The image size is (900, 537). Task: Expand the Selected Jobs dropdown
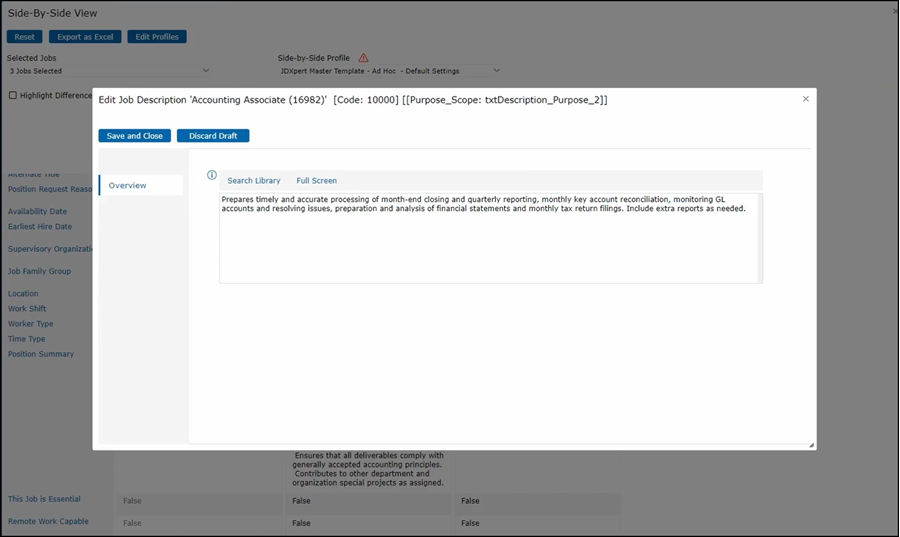206,71
